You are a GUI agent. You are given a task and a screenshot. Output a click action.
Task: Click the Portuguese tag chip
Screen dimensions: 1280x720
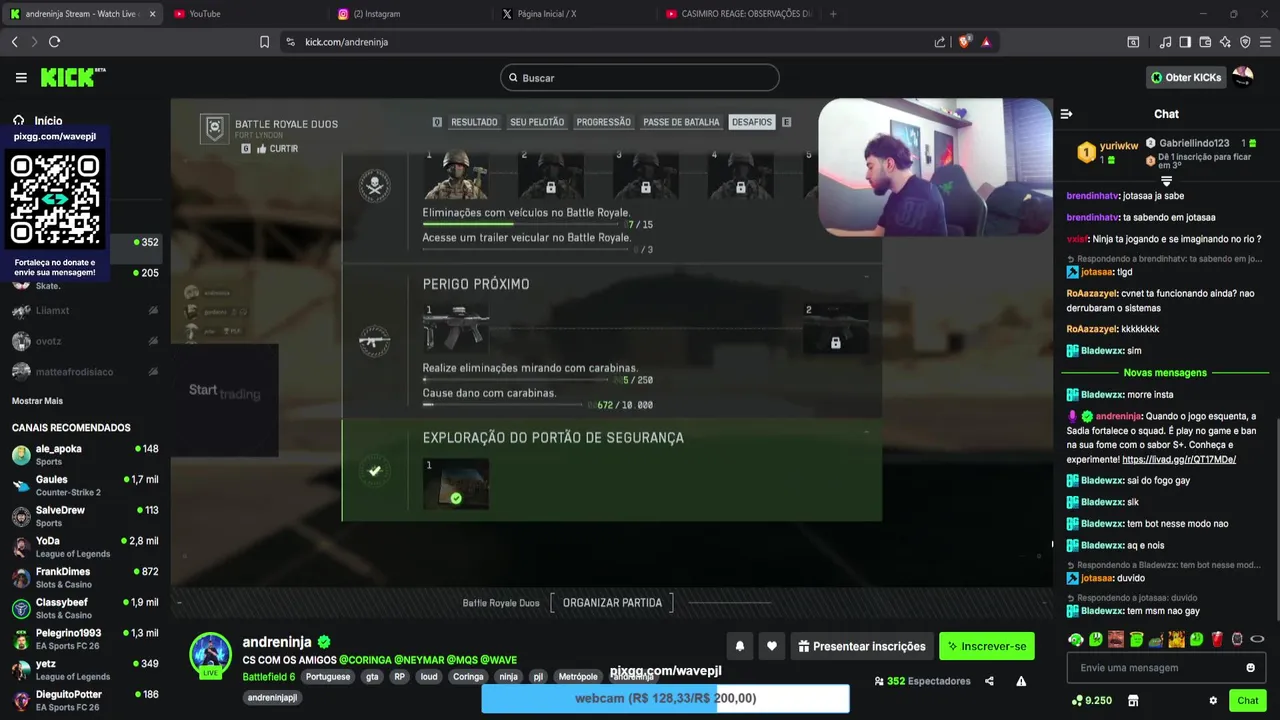(328, 677)
